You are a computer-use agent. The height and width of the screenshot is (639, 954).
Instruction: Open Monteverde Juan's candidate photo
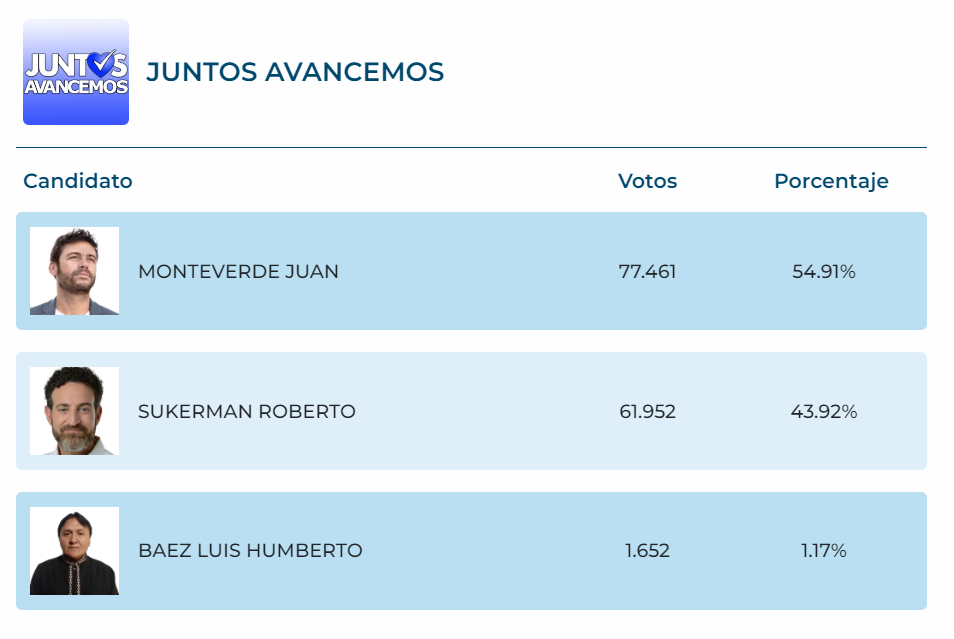(74, 271)
